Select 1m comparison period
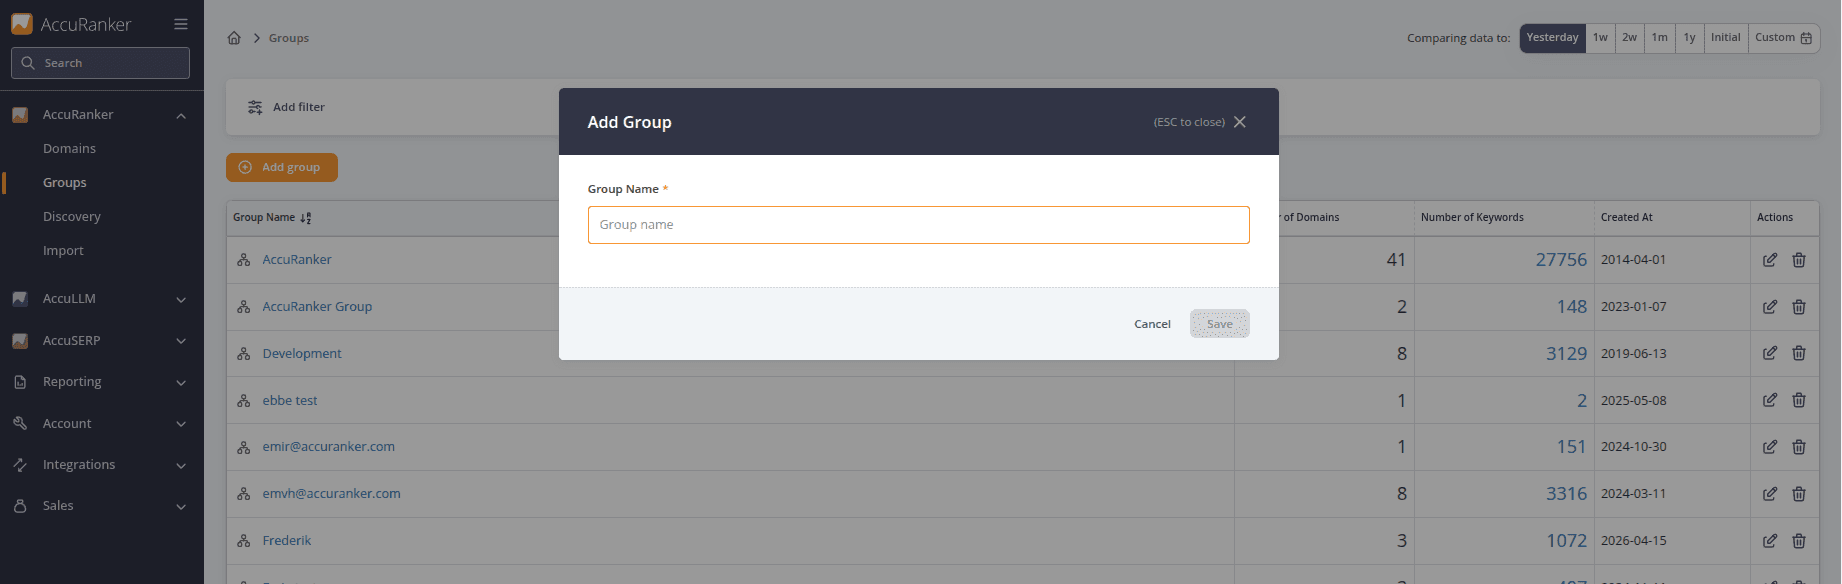1842x584 pixels. (1660, 38)
